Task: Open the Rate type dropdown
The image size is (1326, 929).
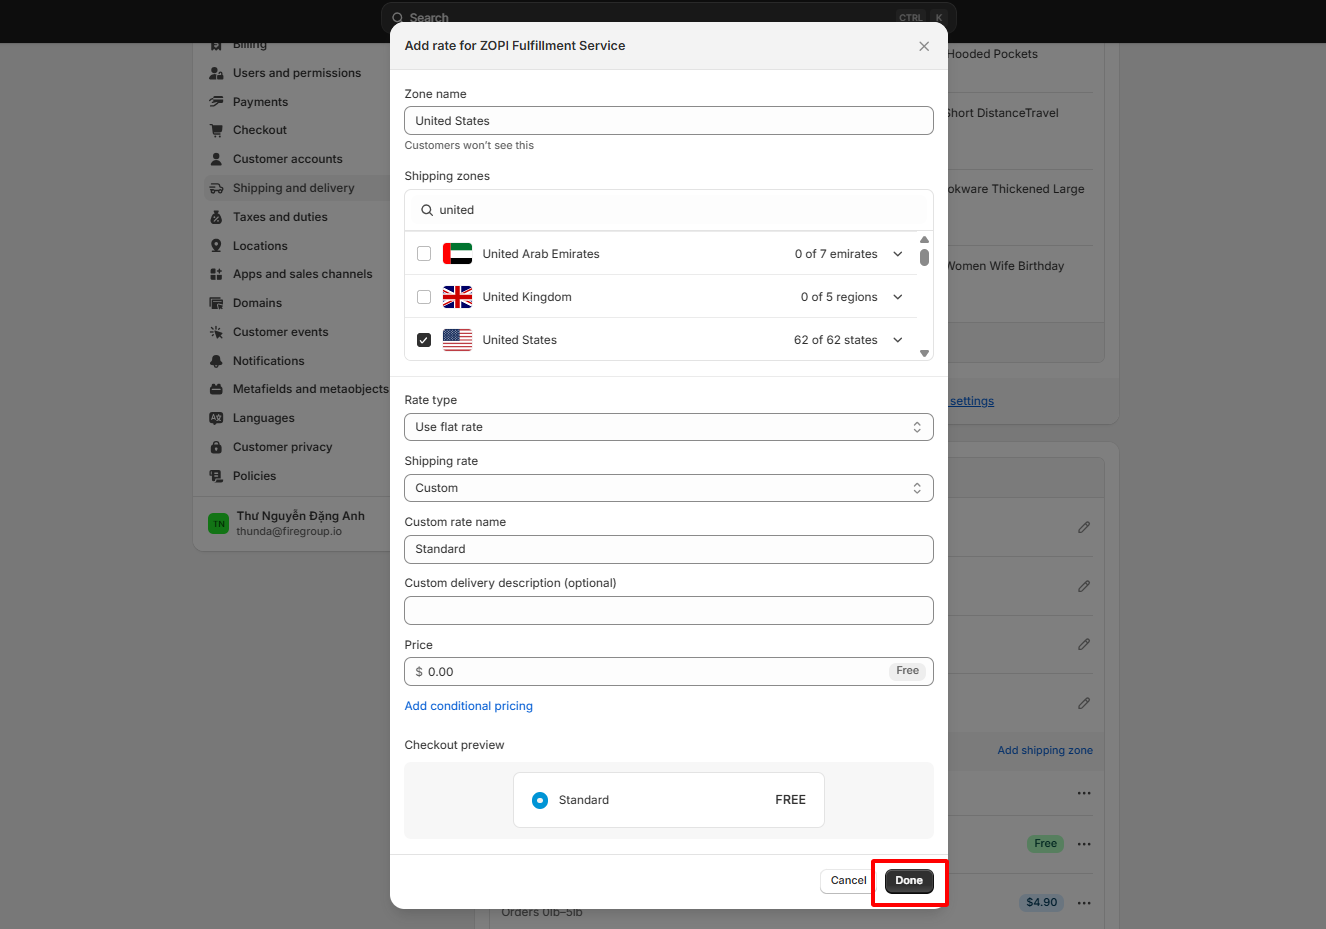Action: click(x=668, y=427)
